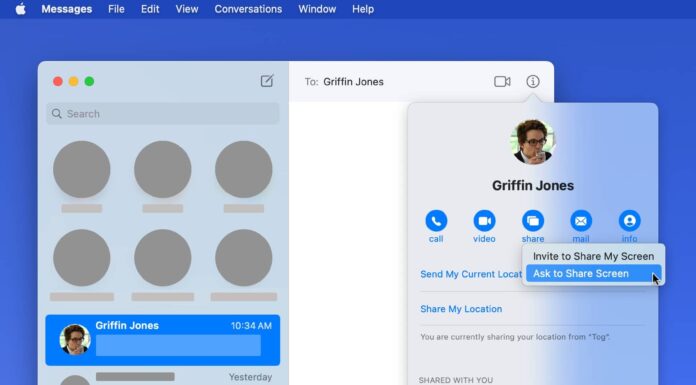Click the 10:34 AM timestamp
696x385 pixels.
coord(251,326)
